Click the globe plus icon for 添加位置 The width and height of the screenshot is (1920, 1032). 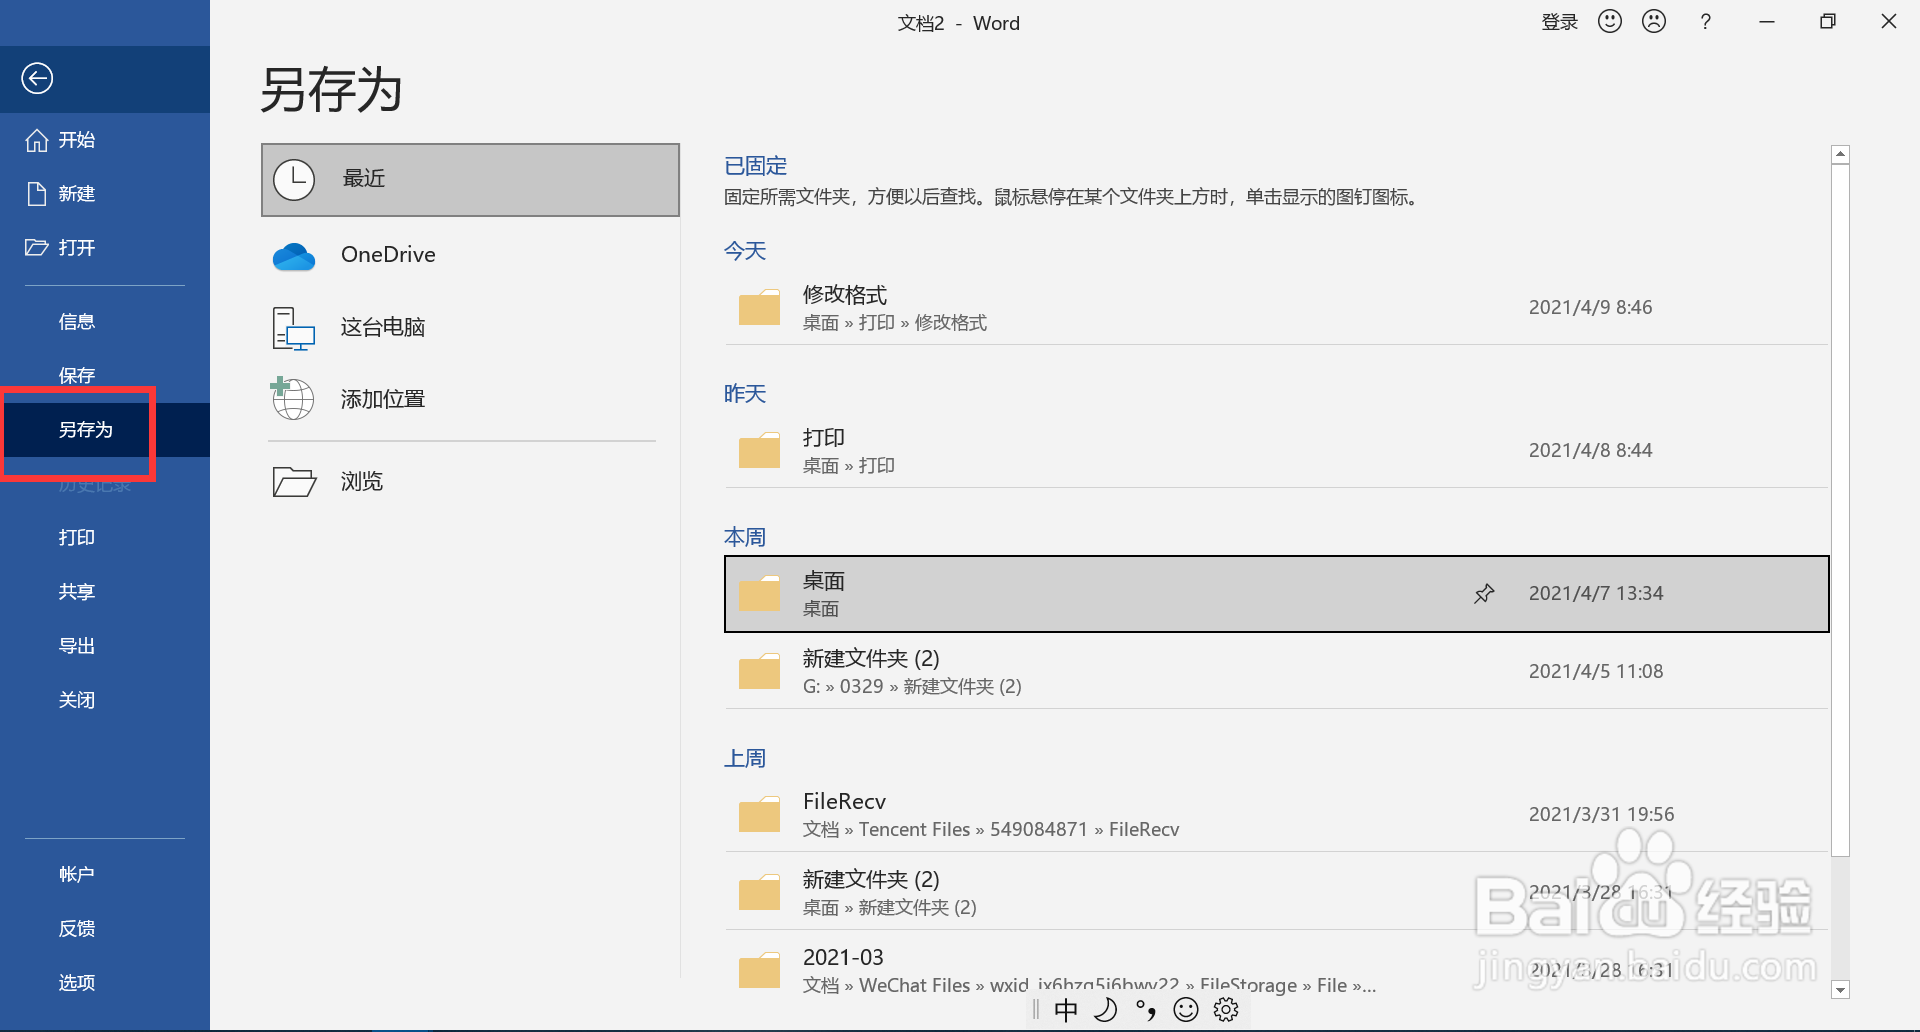(292, 398)
